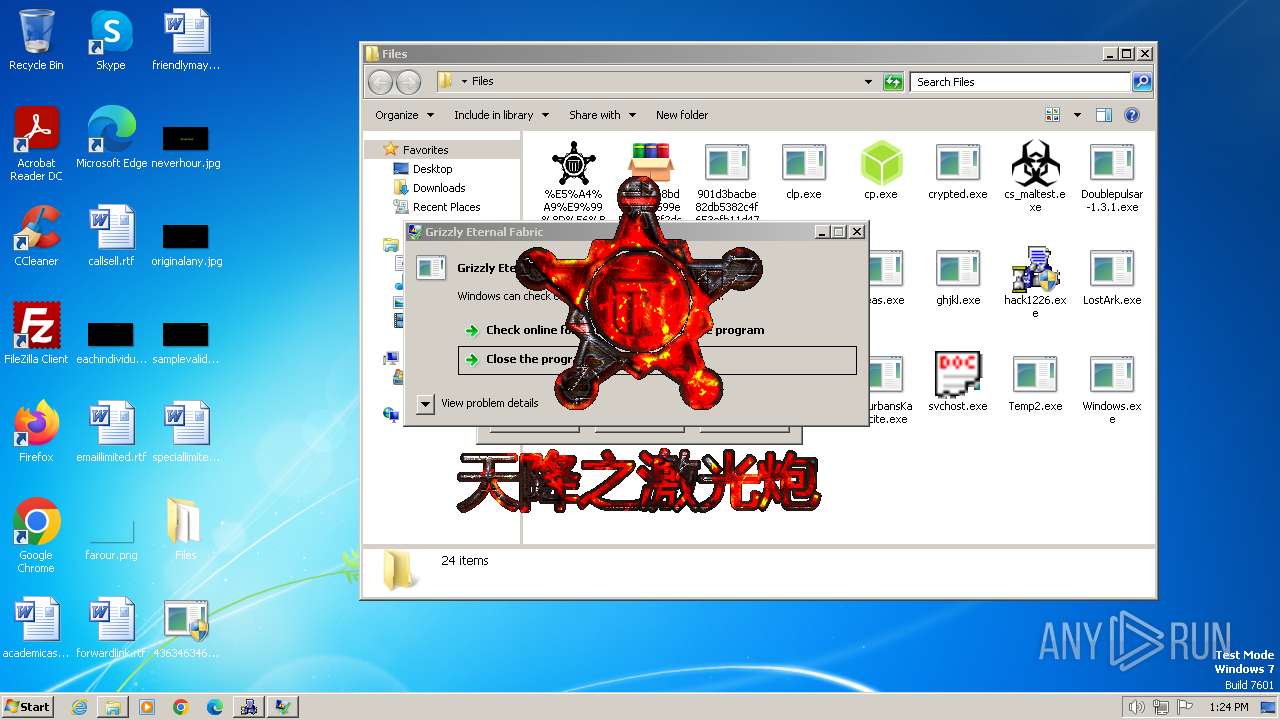Open Windows Explorer taskbar button
The image size is (1280, 720).
(x=113, y=707)
